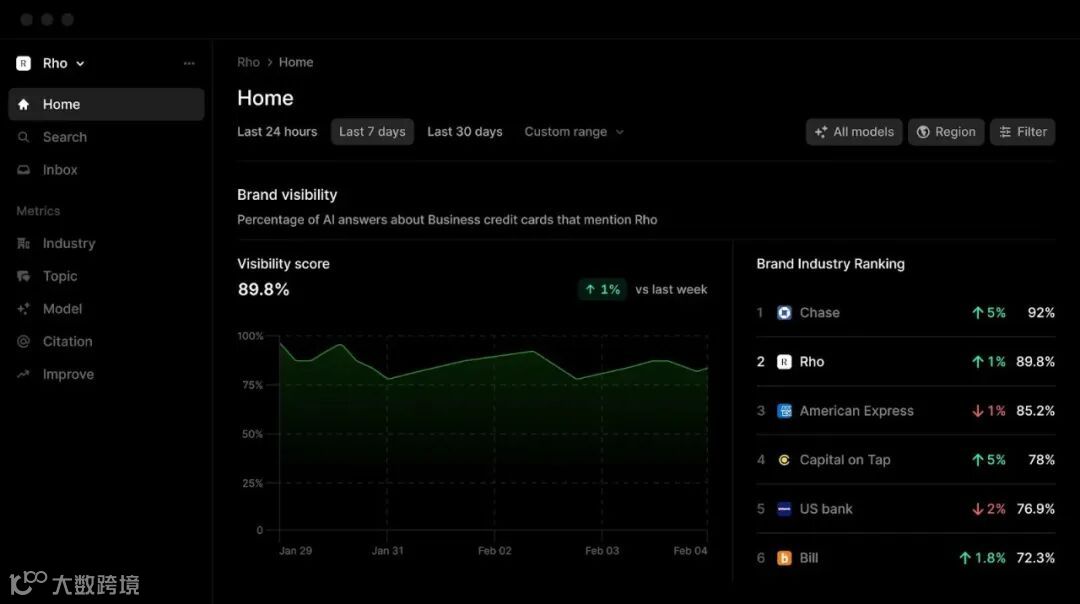Screen dimensions: 1080x604
Task: Open the All models selector
Action: pos(853,132)
